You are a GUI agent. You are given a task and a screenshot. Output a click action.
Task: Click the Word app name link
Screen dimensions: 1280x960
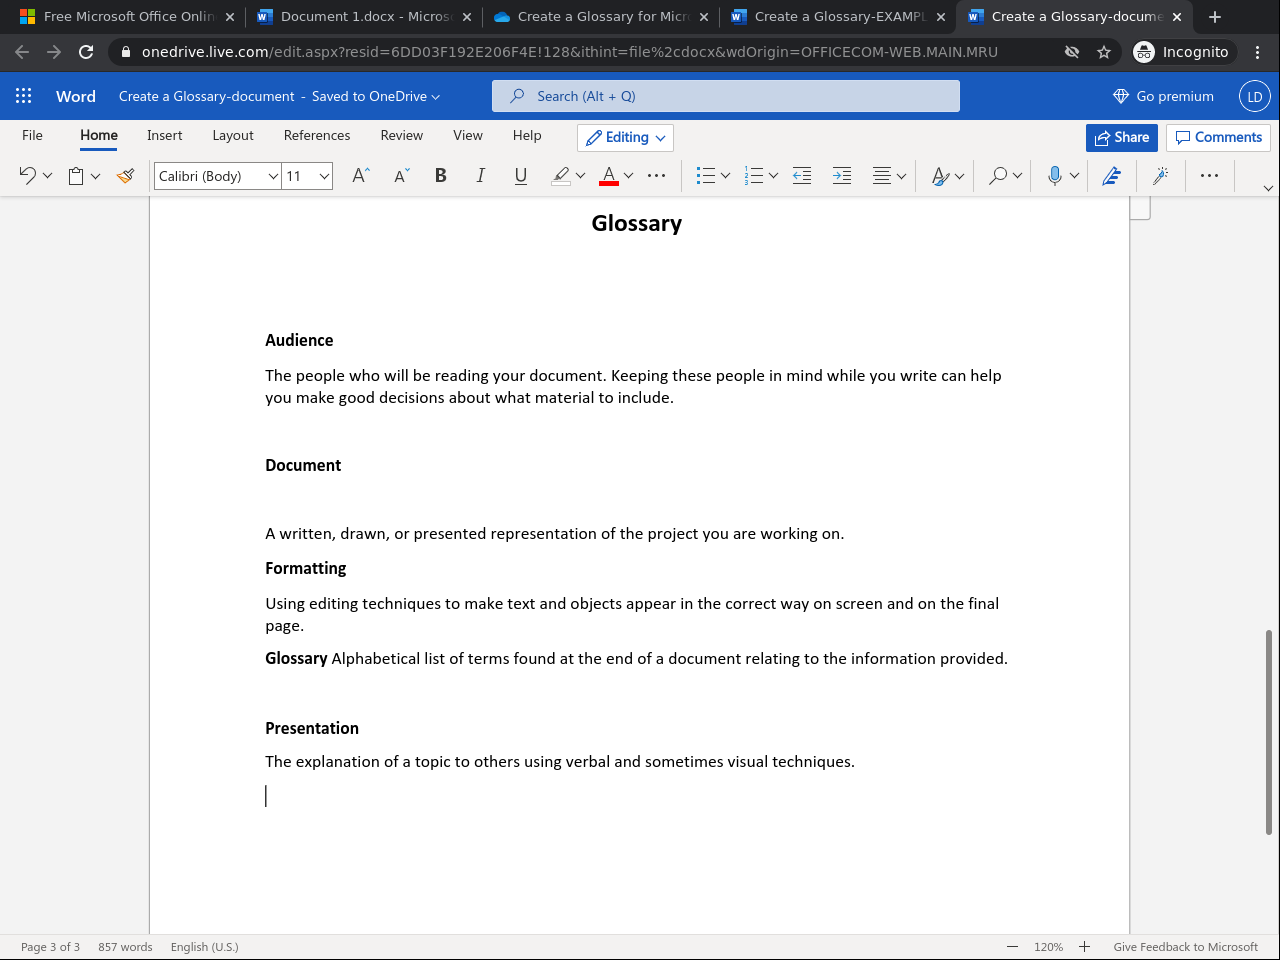[x=76, y=96]
